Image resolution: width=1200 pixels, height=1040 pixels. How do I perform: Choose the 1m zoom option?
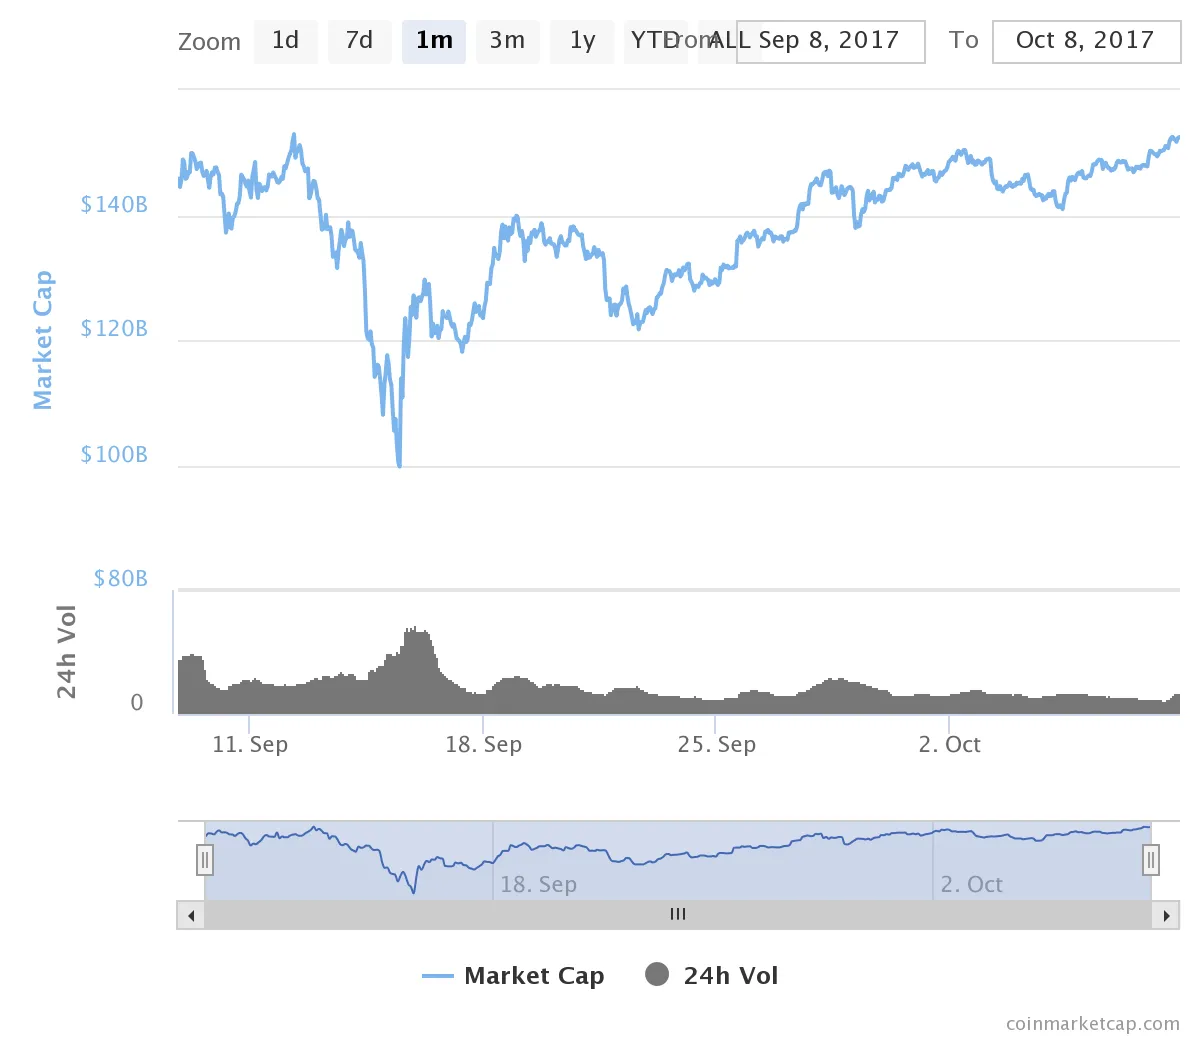pos(434,41)
